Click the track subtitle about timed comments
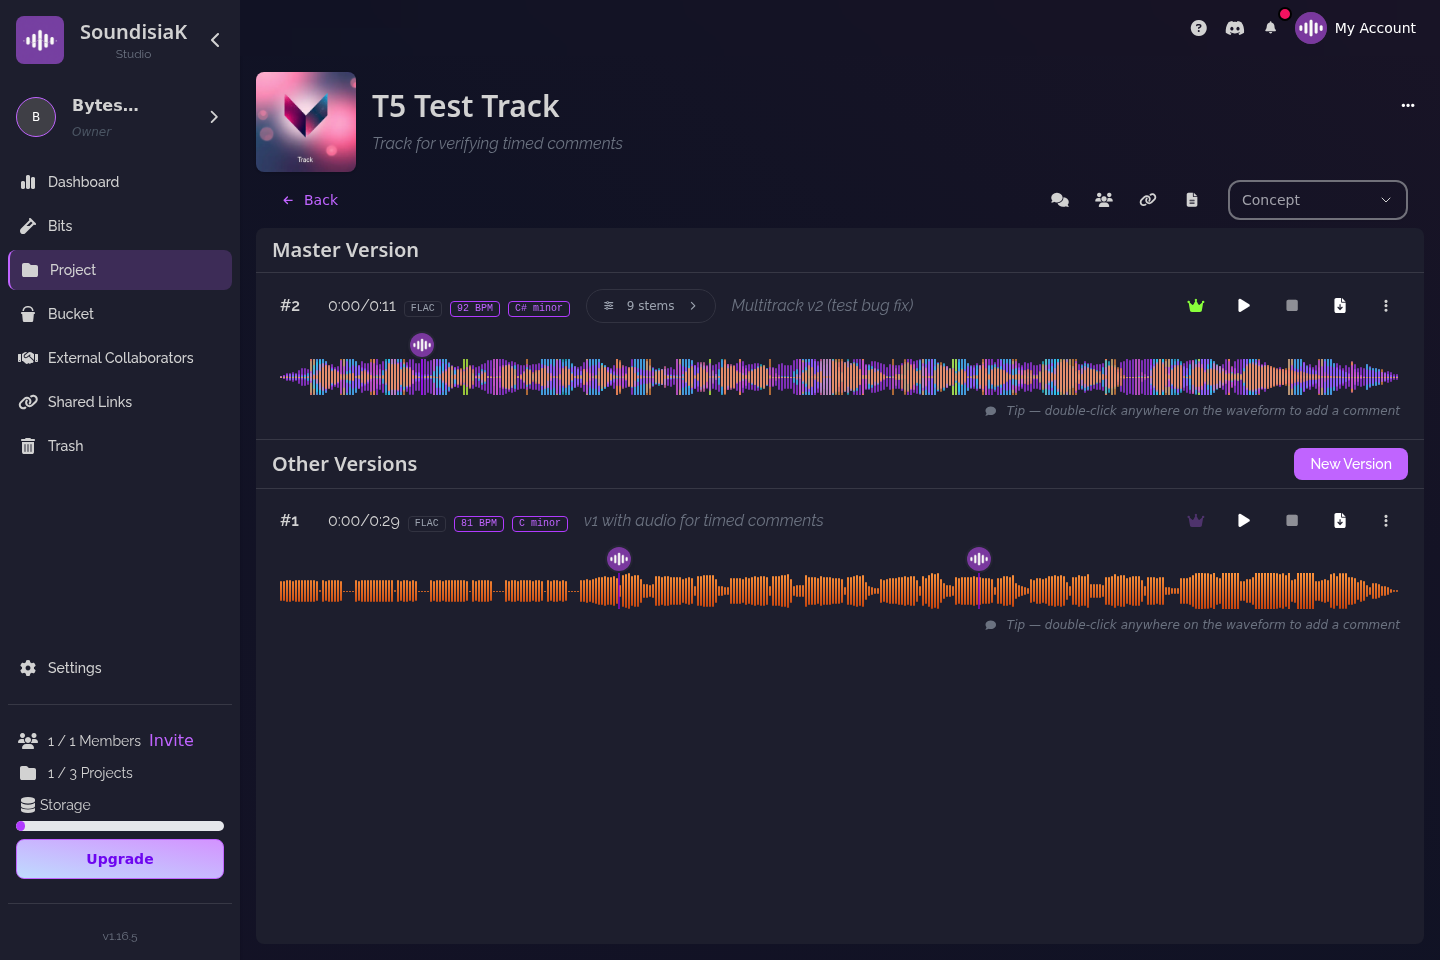Viewport: 1440px width, 960px height. (x=497, y=144)
